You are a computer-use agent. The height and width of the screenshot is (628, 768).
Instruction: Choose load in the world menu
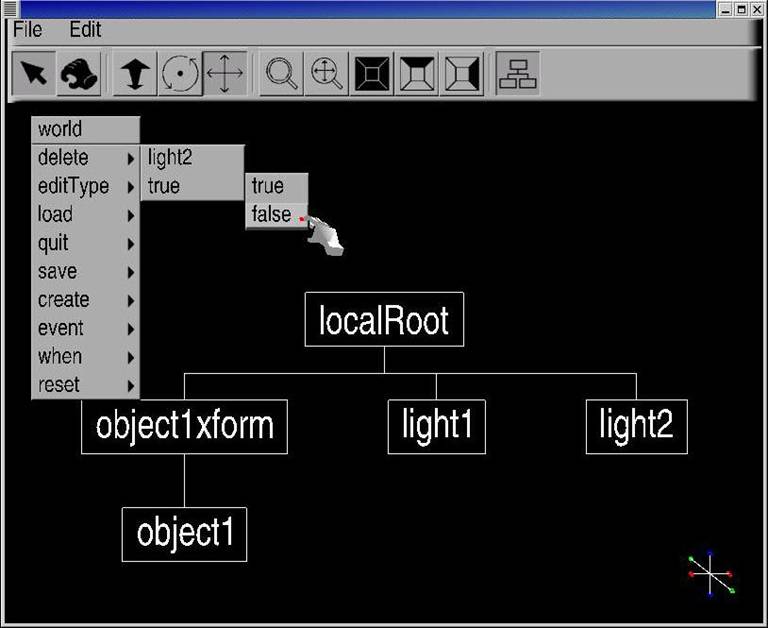[x=86, y=215]
